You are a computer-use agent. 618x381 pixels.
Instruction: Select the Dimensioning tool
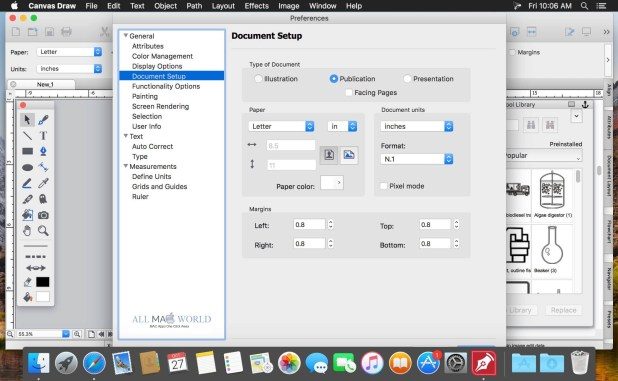tap(43, 167)
